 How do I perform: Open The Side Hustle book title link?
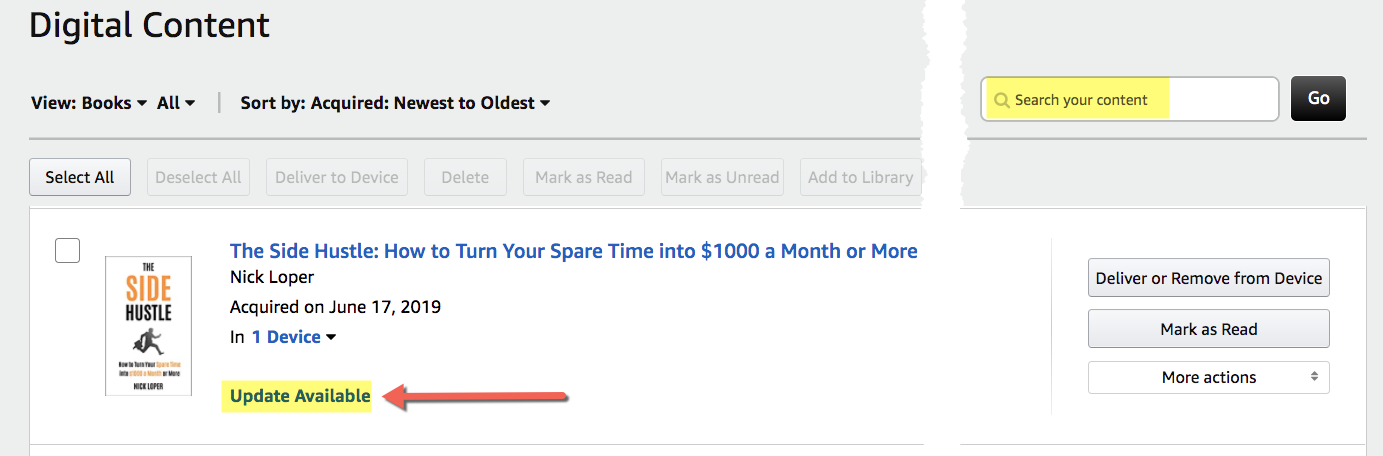click(573, 251)
